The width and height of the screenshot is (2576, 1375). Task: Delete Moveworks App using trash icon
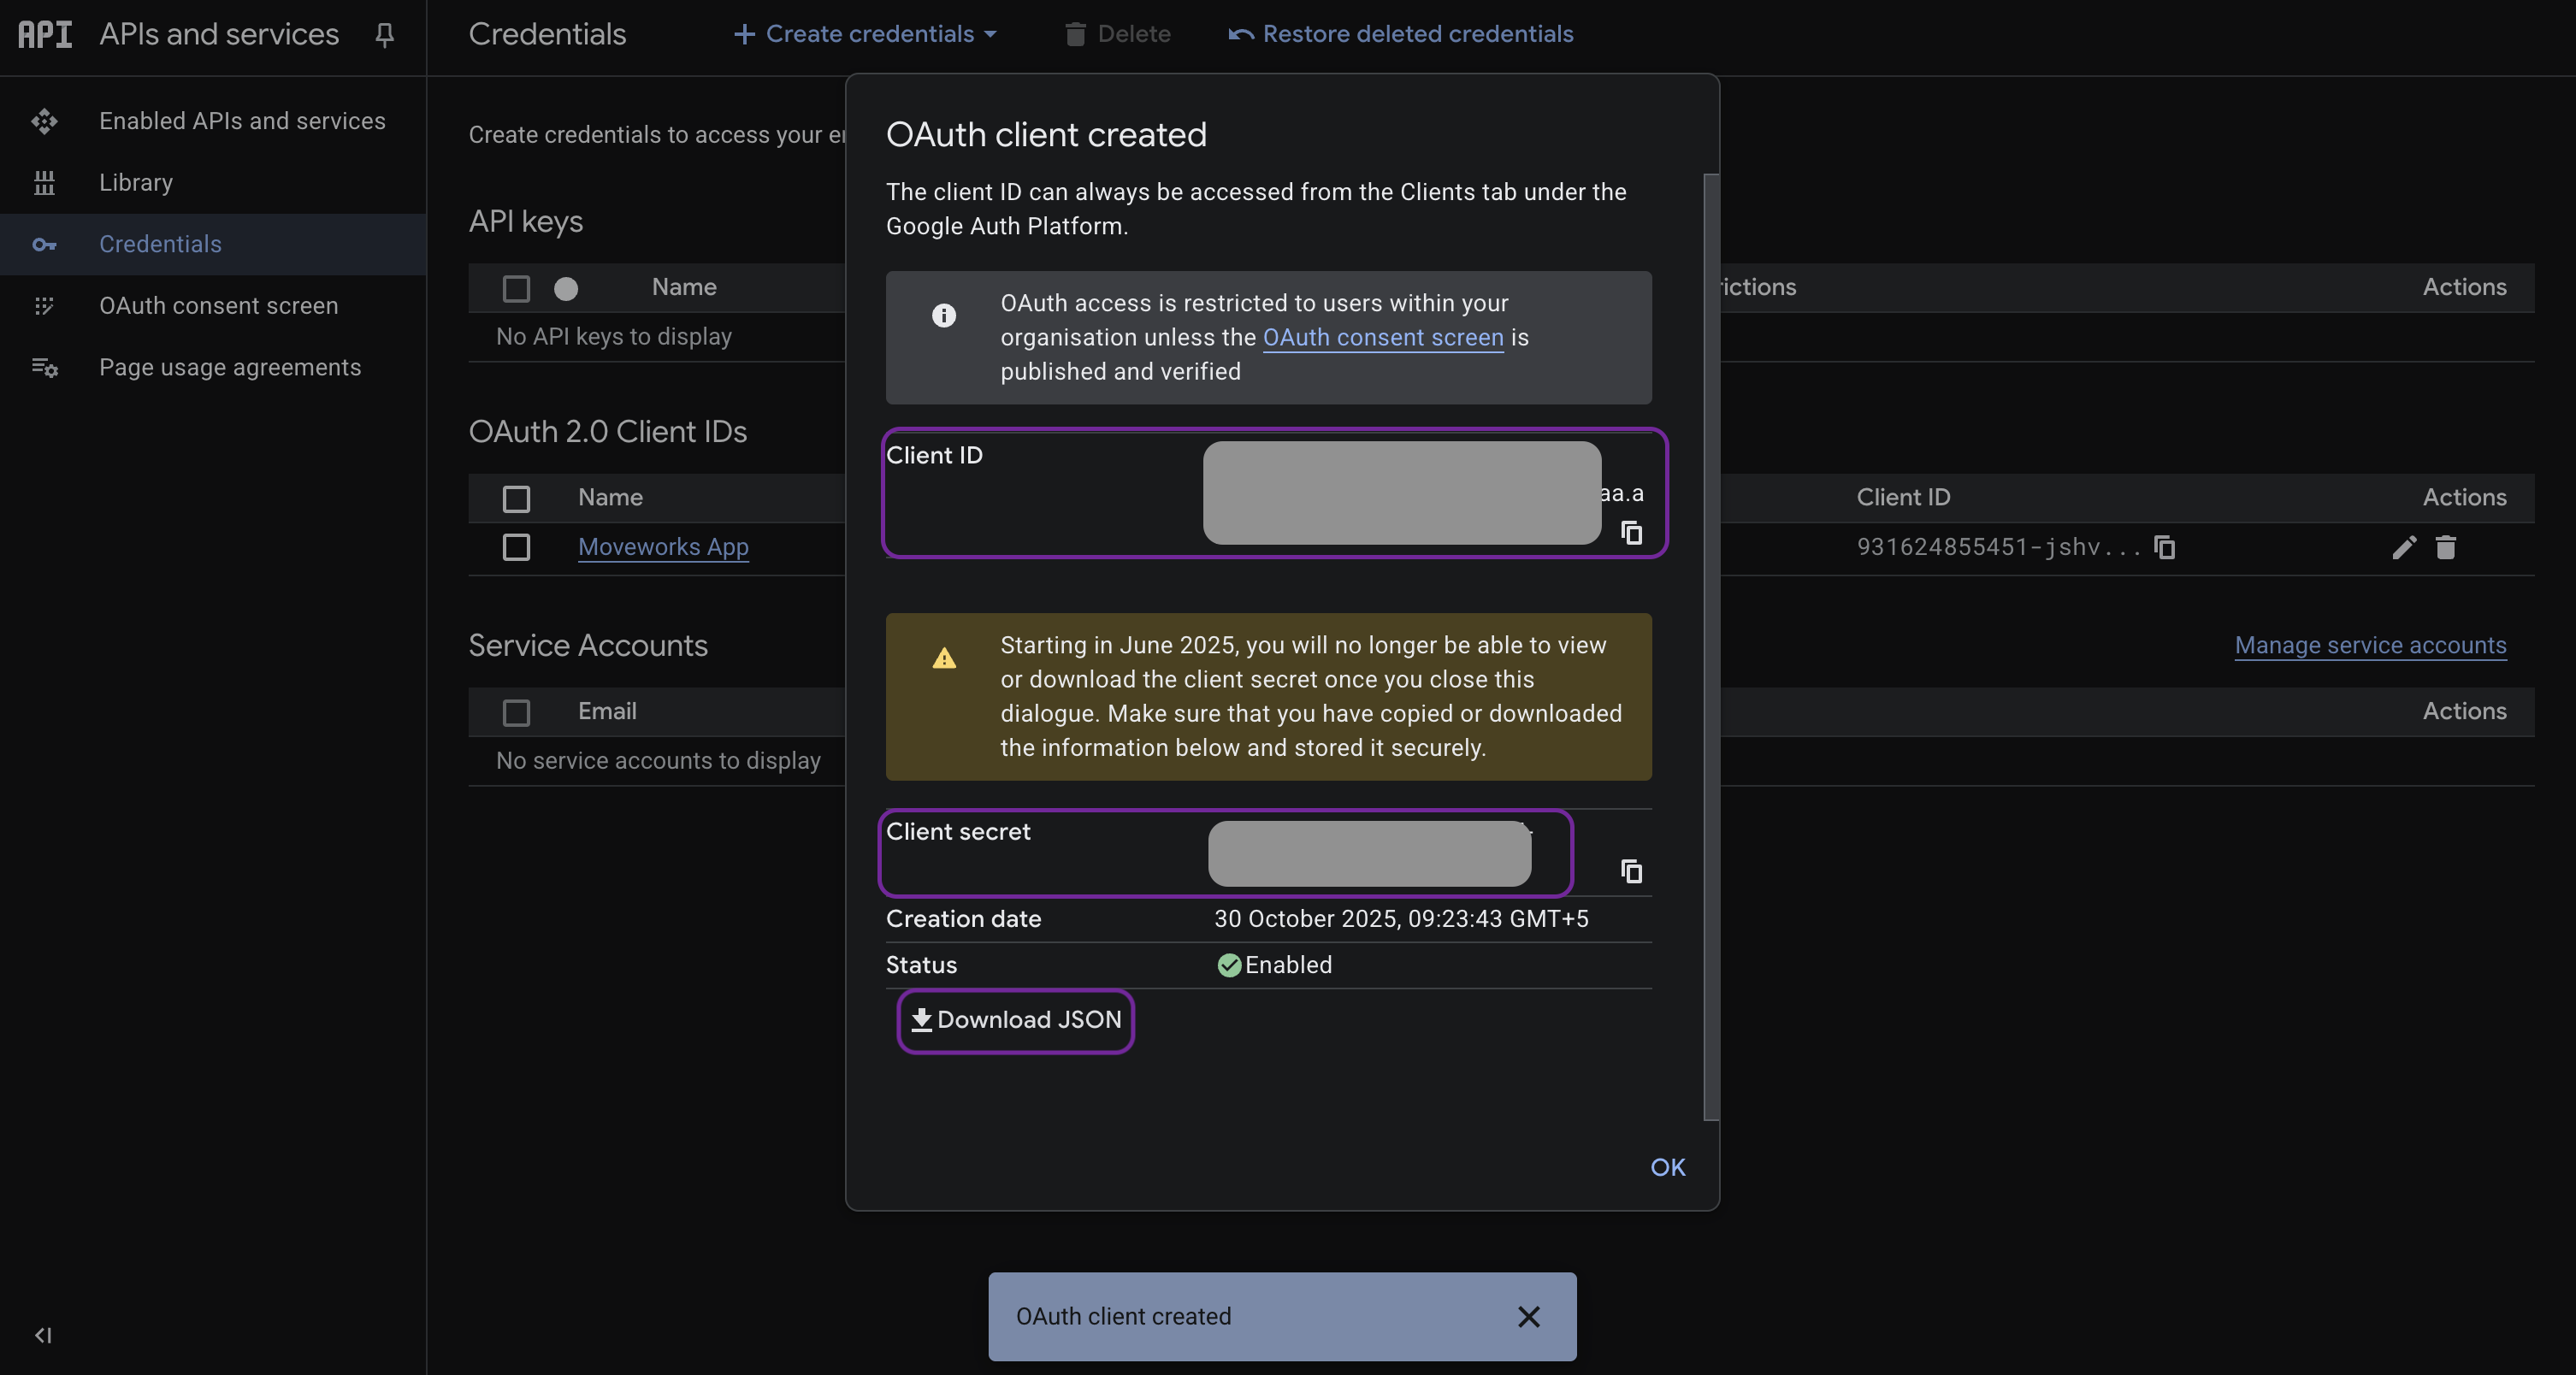click(x=2446, y=547)
